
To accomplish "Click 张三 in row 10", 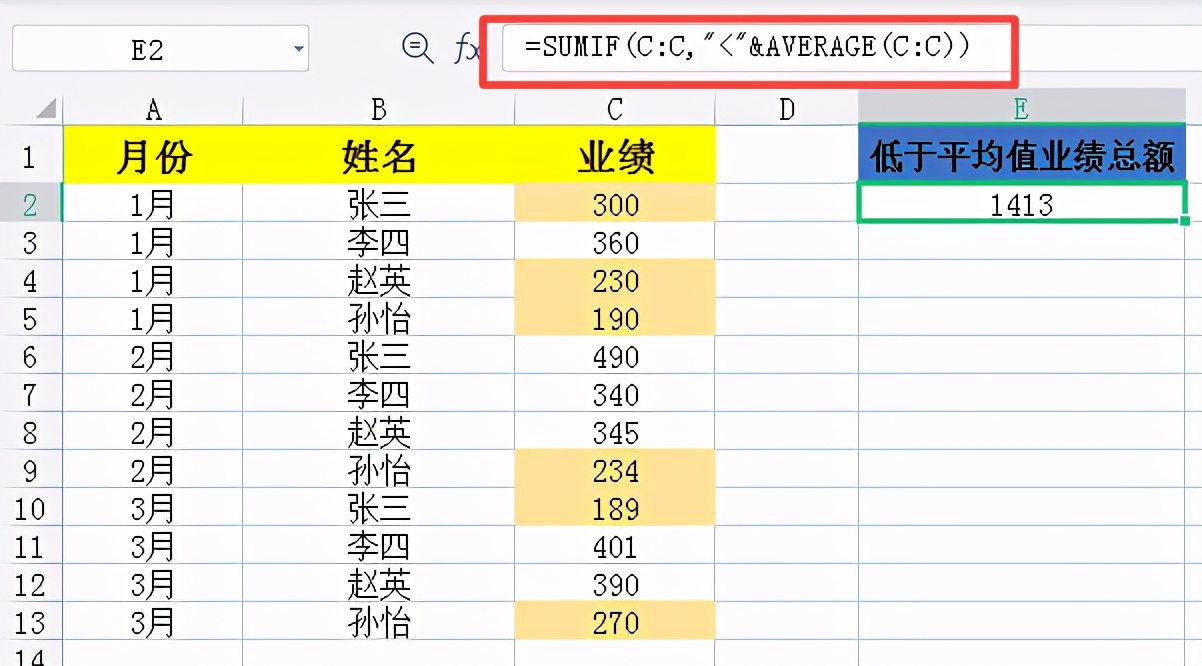I will coord(379,508).
